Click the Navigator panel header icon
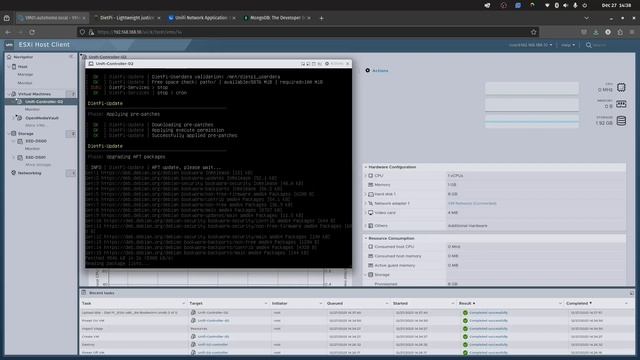The height and width of the screenshot is (360, 640). (x=9, y=57)
